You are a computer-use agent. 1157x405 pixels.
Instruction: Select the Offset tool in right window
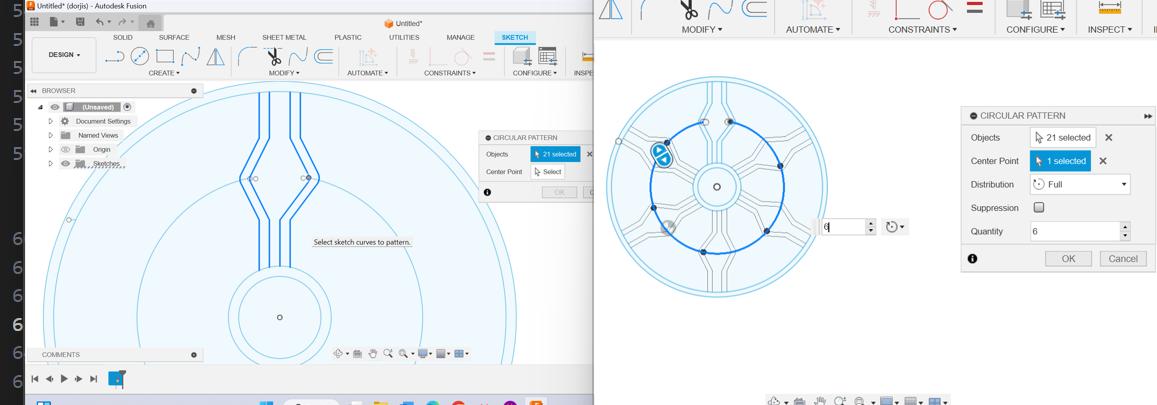(754, 9)
